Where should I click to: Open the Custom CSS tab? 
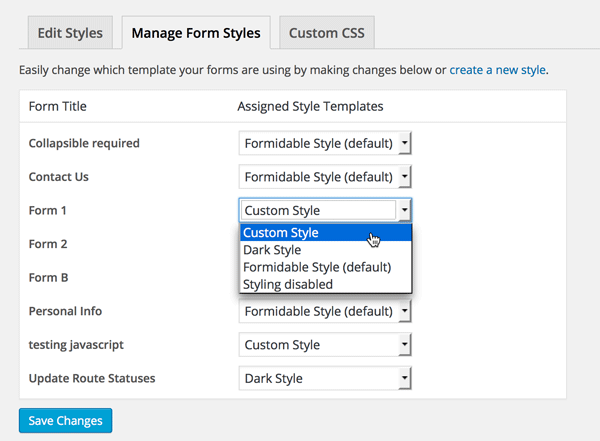coord(326,33)
